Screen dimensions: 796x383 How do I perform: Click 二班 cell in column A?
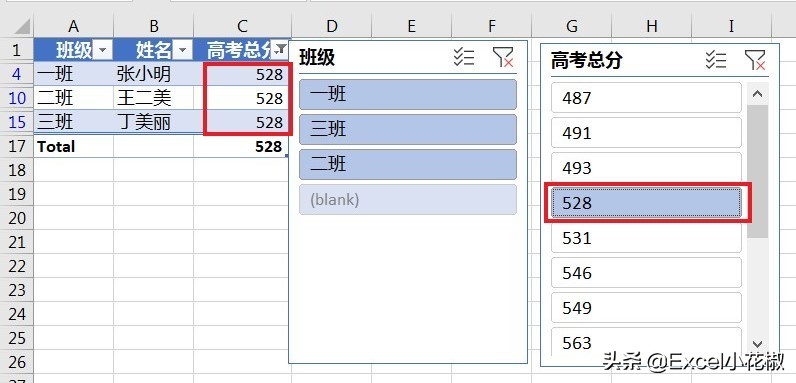tap(74, 98)
